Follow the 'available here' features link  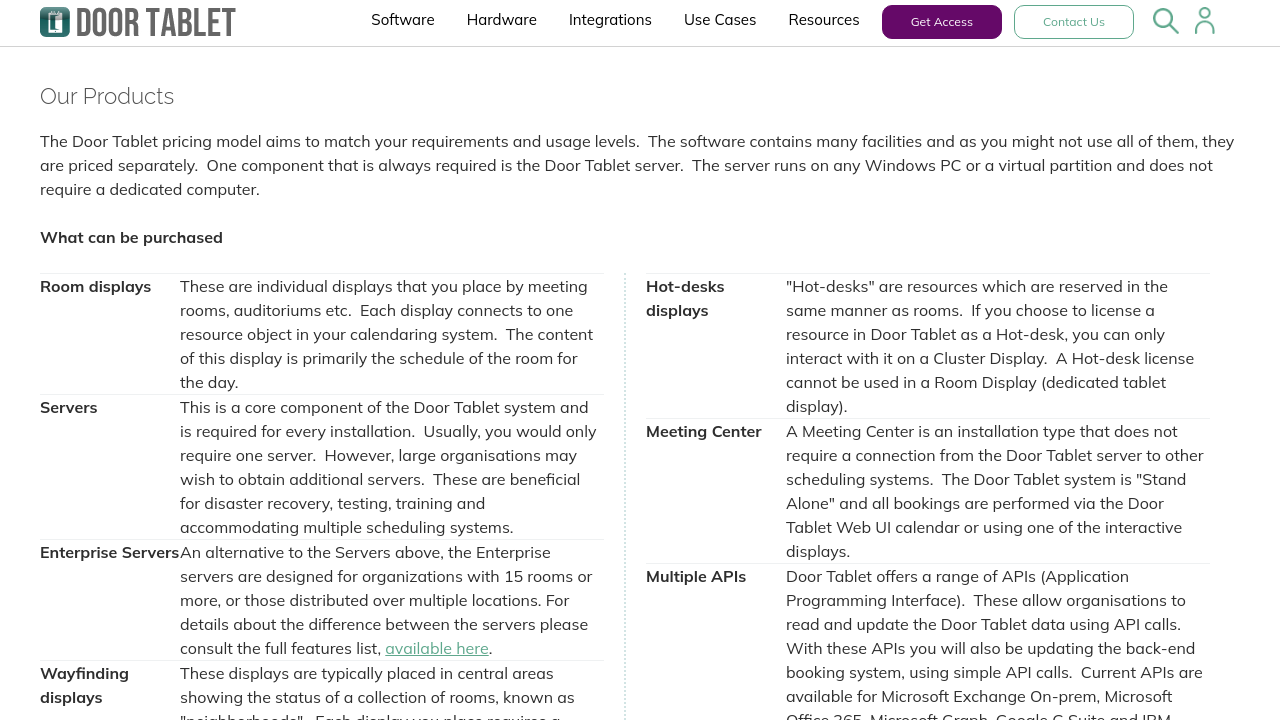(x=437, y=648)
